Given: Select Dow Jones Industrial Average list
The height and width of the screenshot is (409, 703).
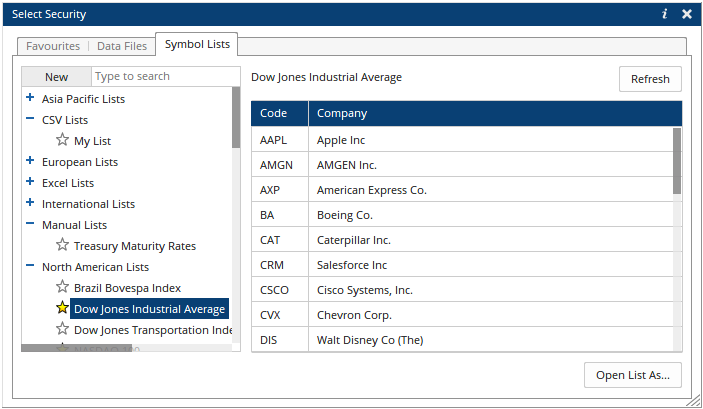Looking at the screenshot, I should [x=149, y=309].
